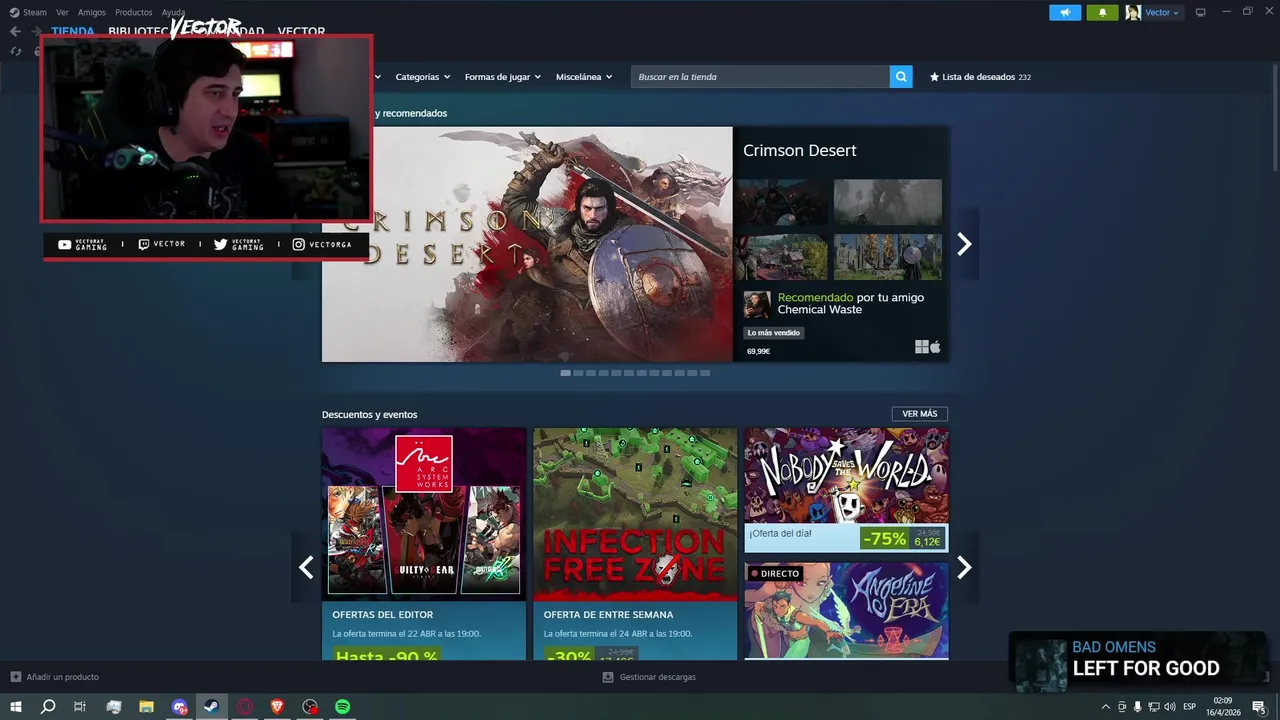The image size is (1280, 720).
Task: Select the first featured carousel page dot
Action: (x=566, y=373)
